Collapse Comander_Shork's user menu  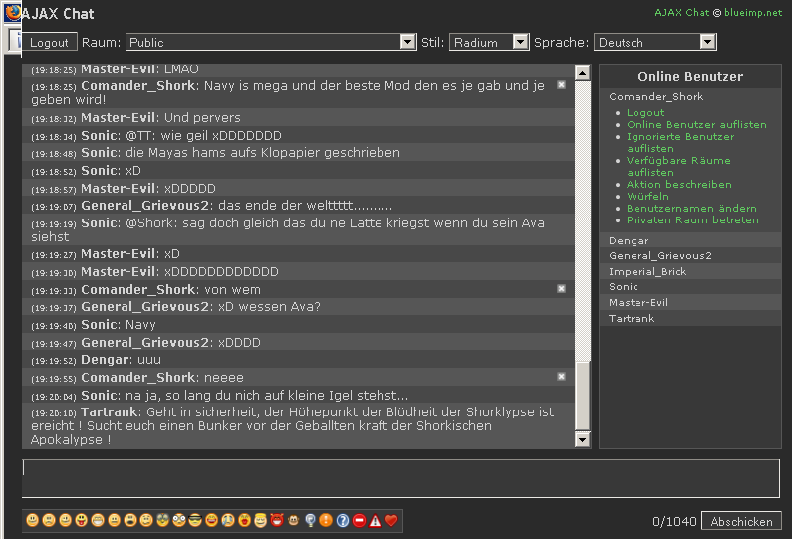(x=656, y=96)
